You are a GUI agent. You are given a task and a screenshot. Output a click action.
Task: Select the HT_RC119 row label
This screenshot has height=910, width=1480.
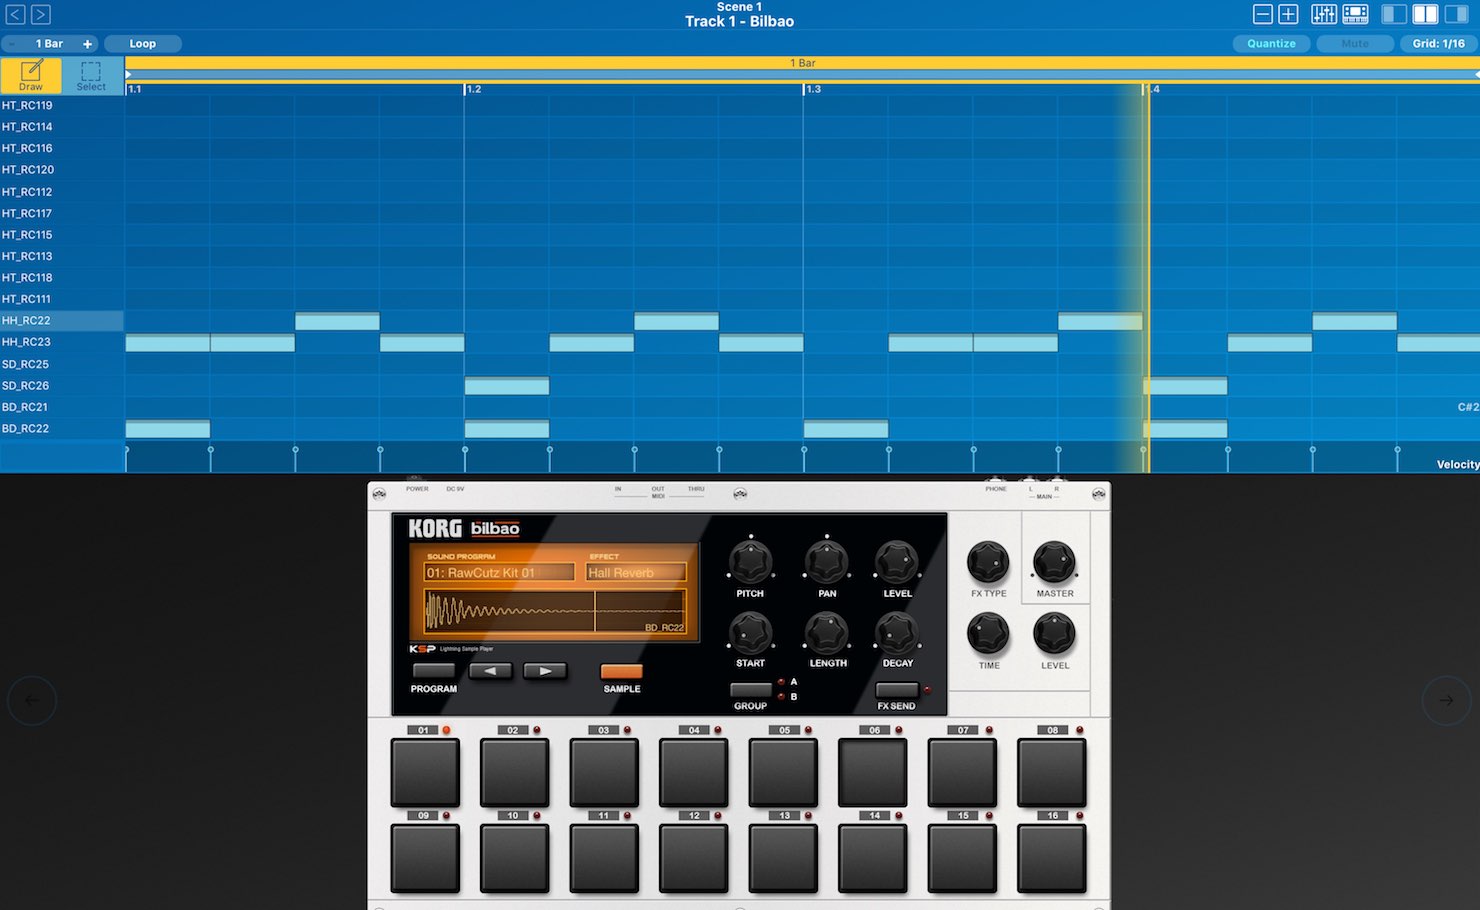[27, 105]
